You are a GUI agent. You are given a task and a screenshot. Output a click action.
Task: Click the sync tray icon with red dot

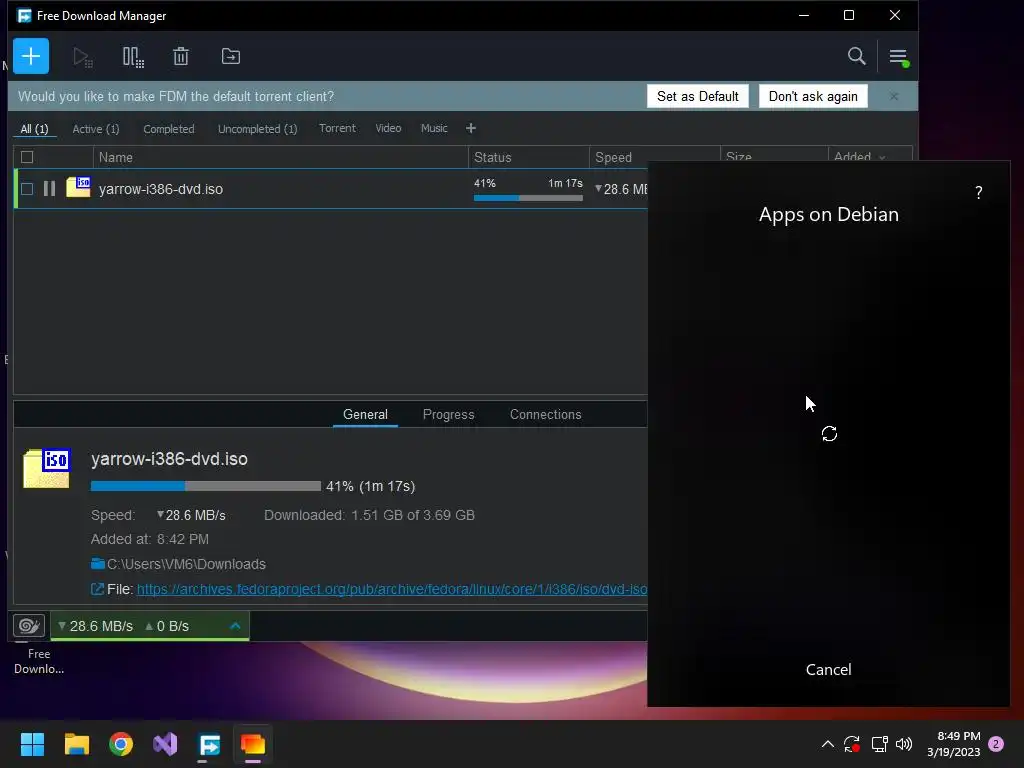click(852, 744)
